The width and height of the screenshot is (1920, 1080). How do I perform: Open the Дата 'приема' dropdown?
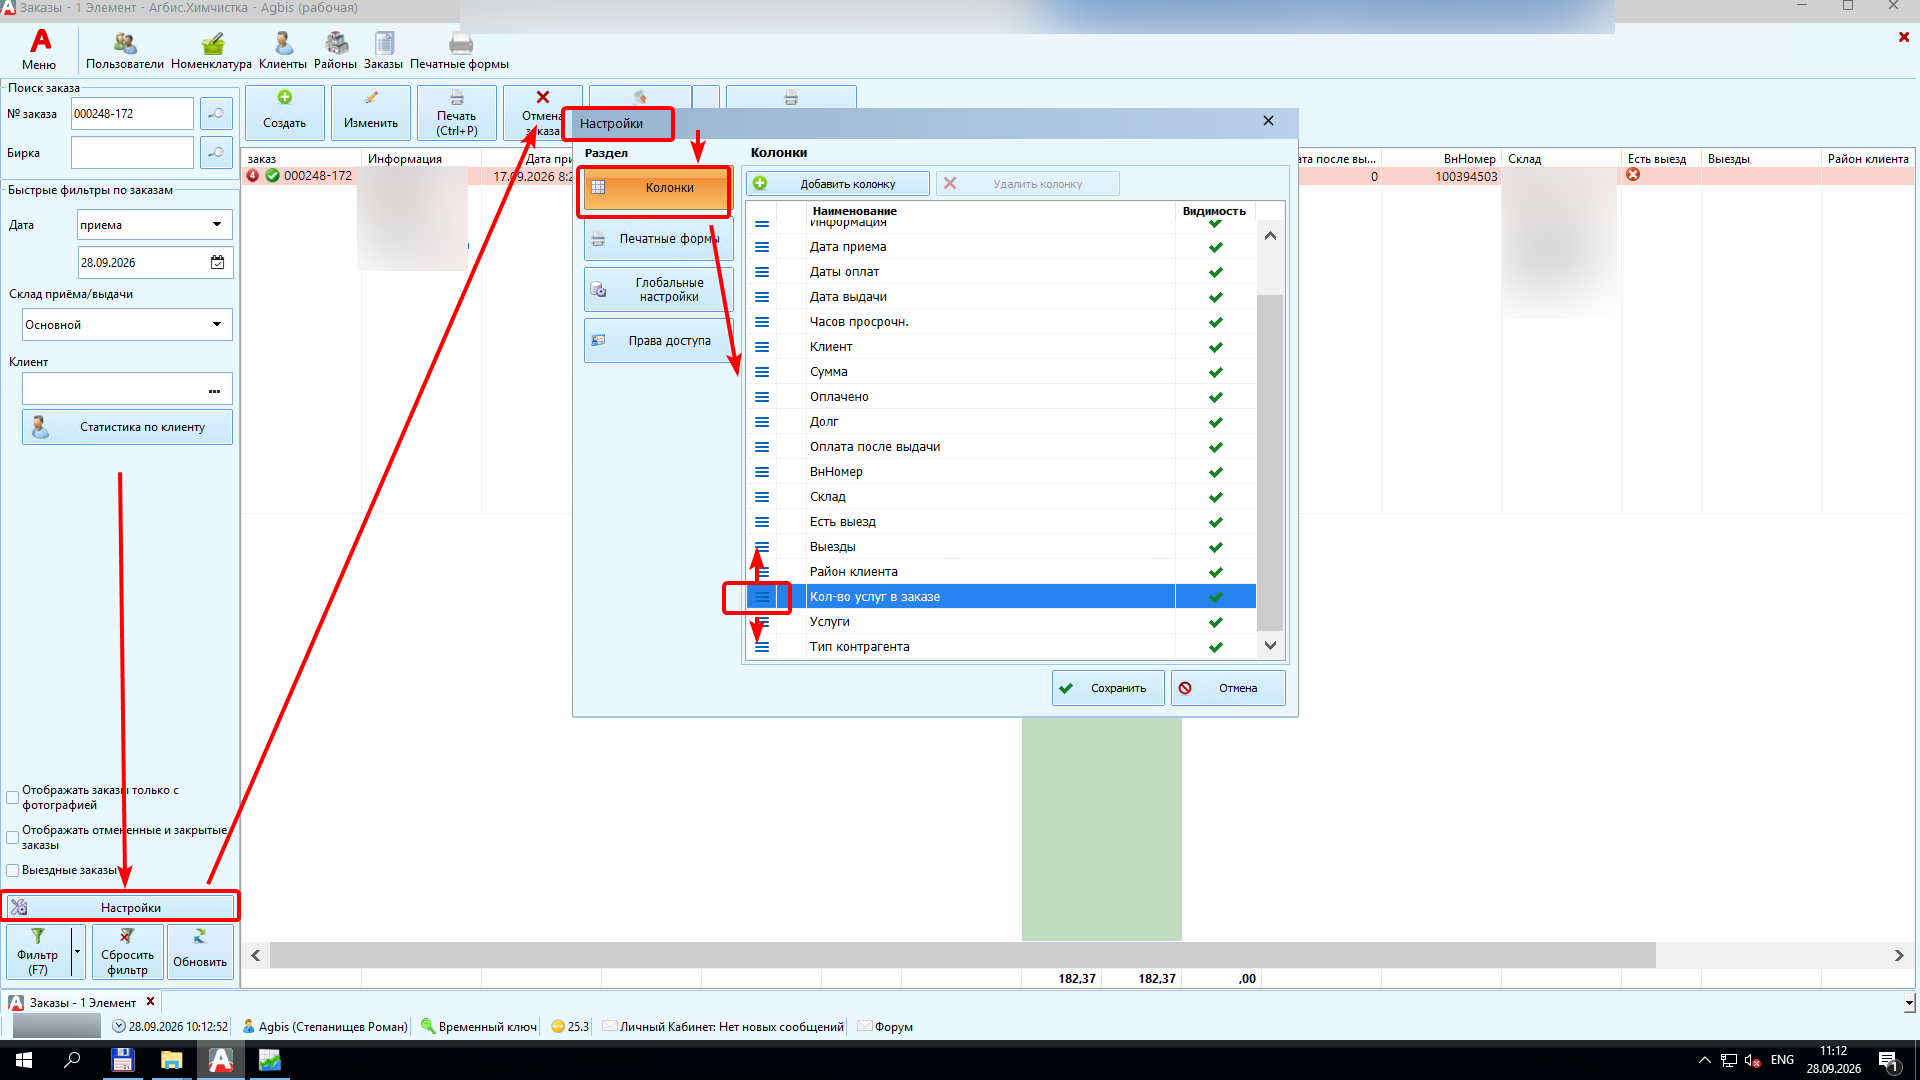[x=217, y=225]
